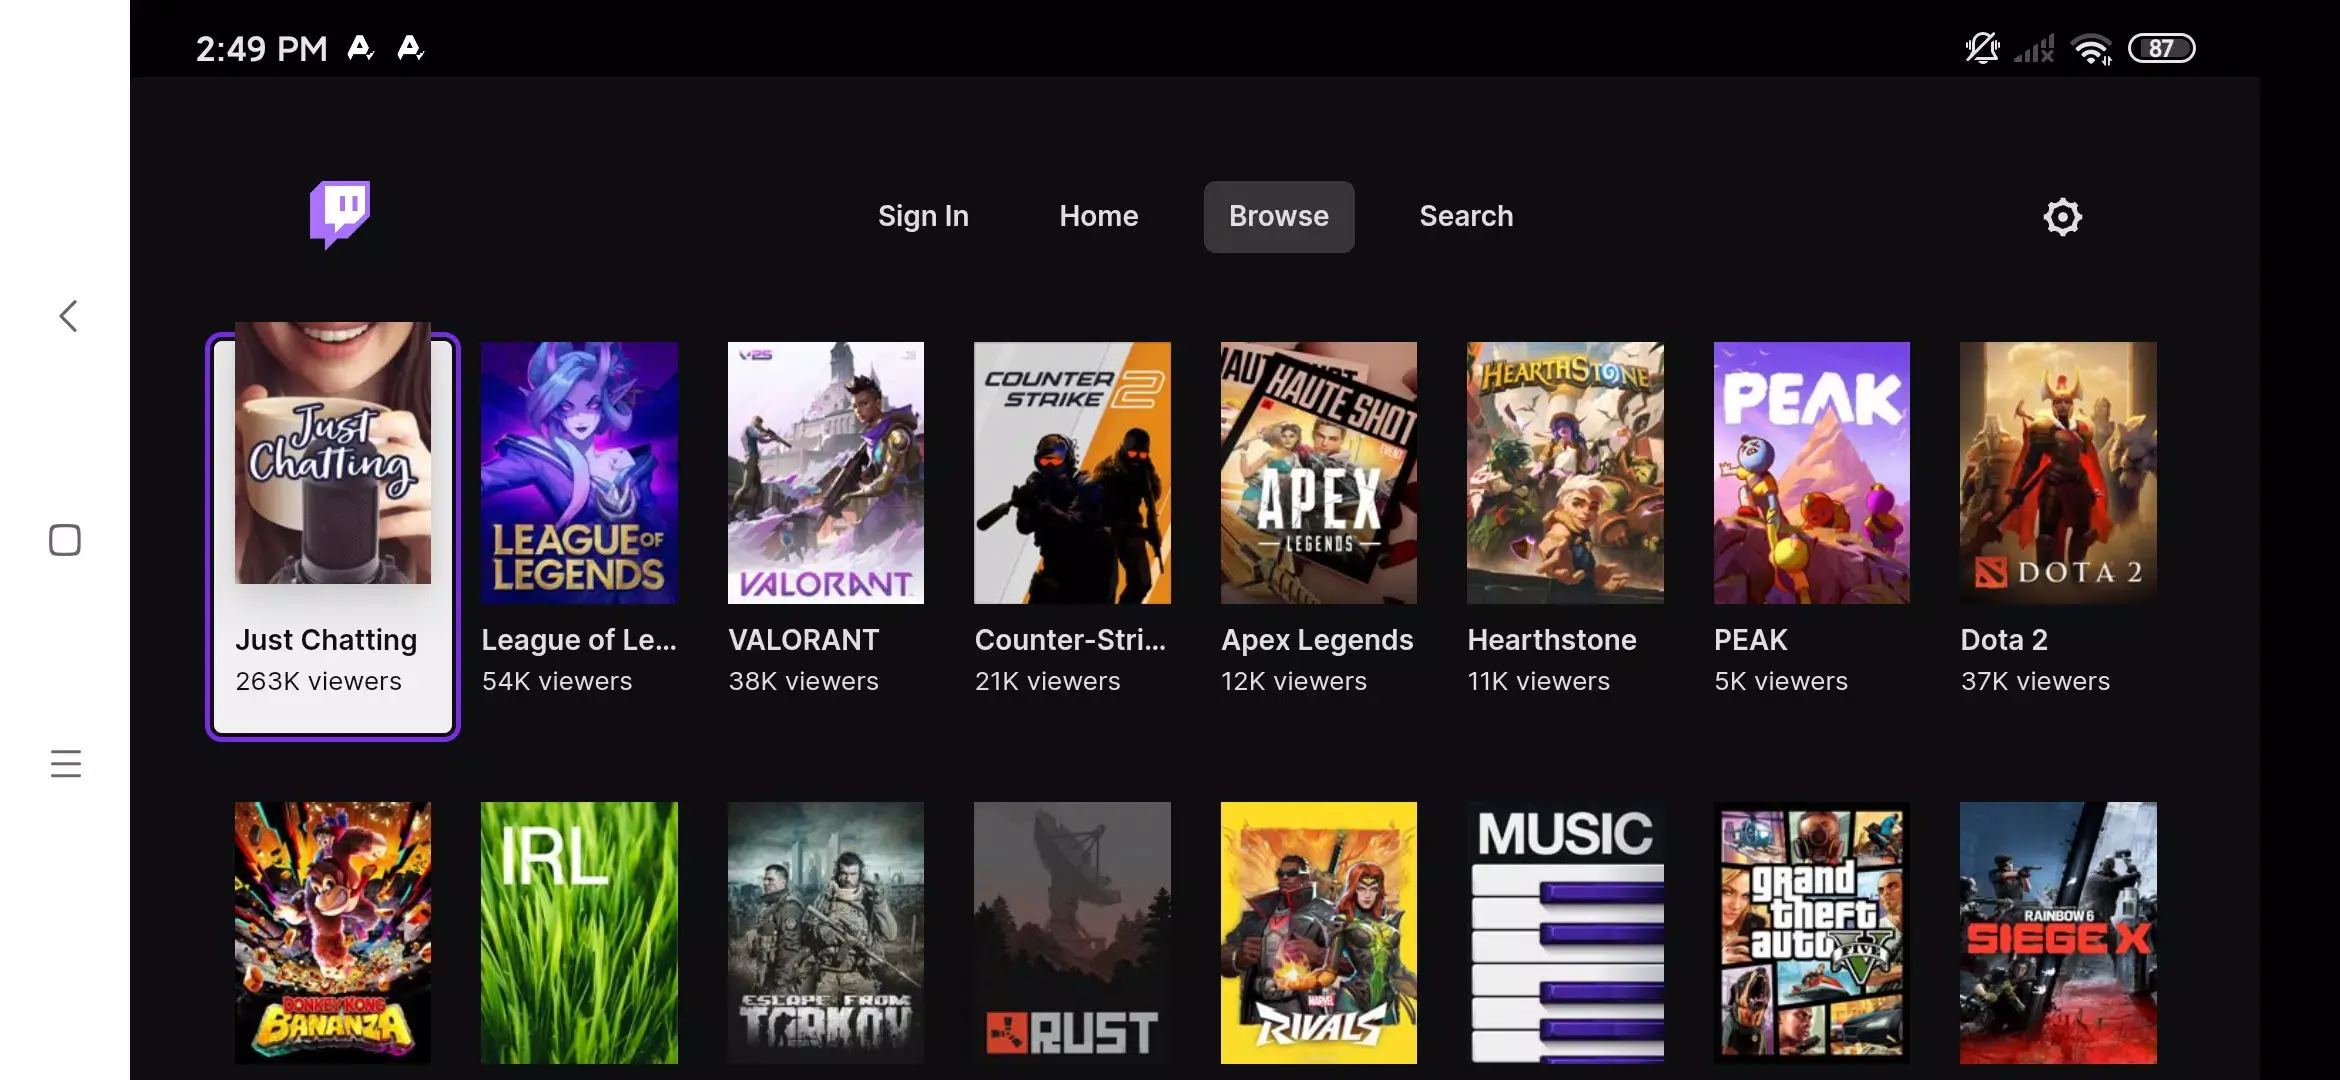Viewport: 2340px width, 1080px height.
Task: Click the Sign In button
Action: pos(922,216)
